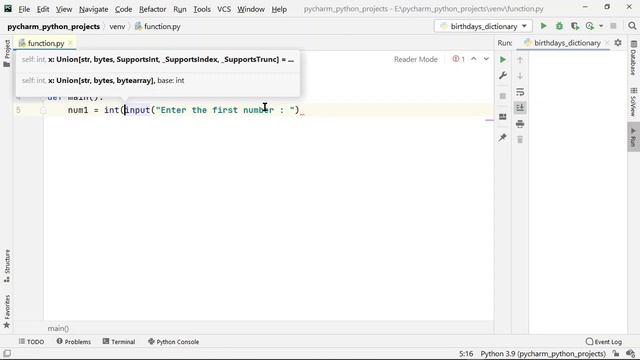Viewport: 640px width, 360px height.
Task: Open the run options dropdown arrow beside Profile
Action: click(x=601, y=26)
